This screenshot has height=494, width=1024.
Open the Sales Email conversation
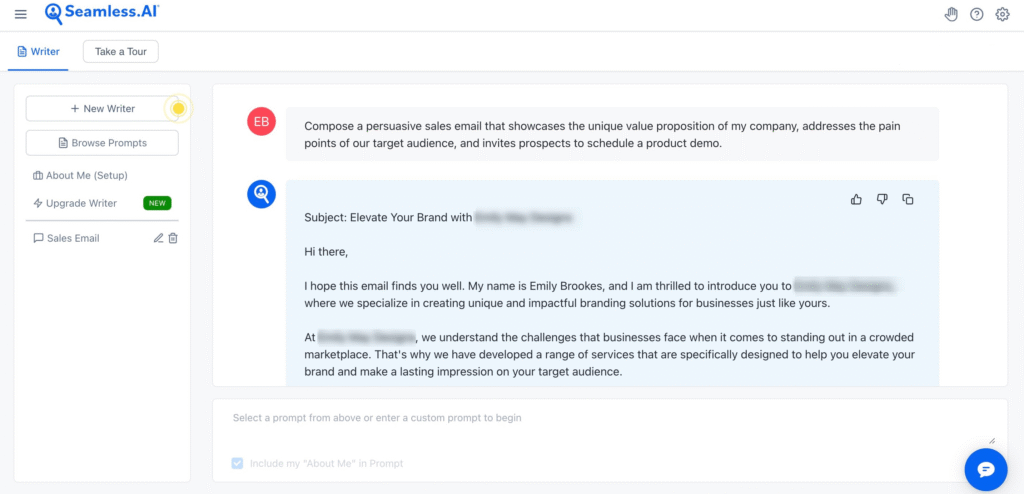(73, 238)
